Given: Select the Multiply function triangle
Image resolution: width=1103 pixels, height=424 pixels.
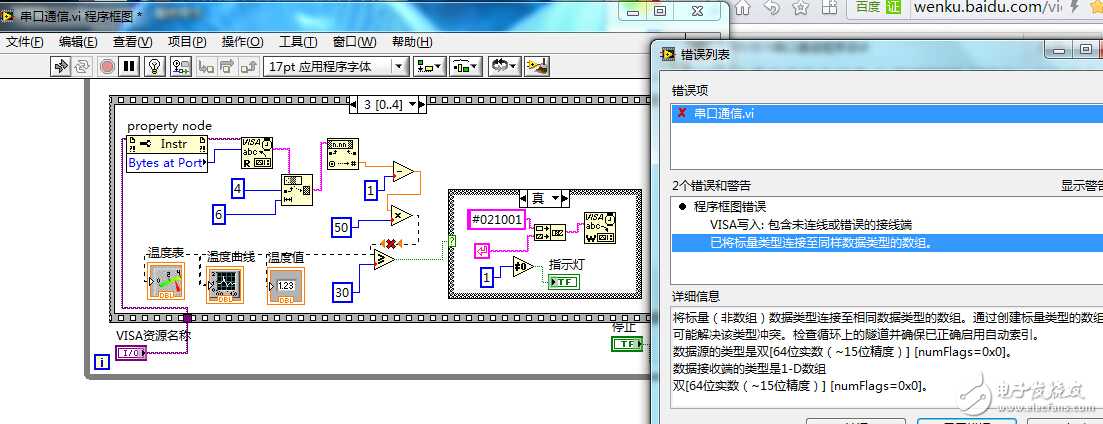Looking at the screenshot, I should point(402,215).
